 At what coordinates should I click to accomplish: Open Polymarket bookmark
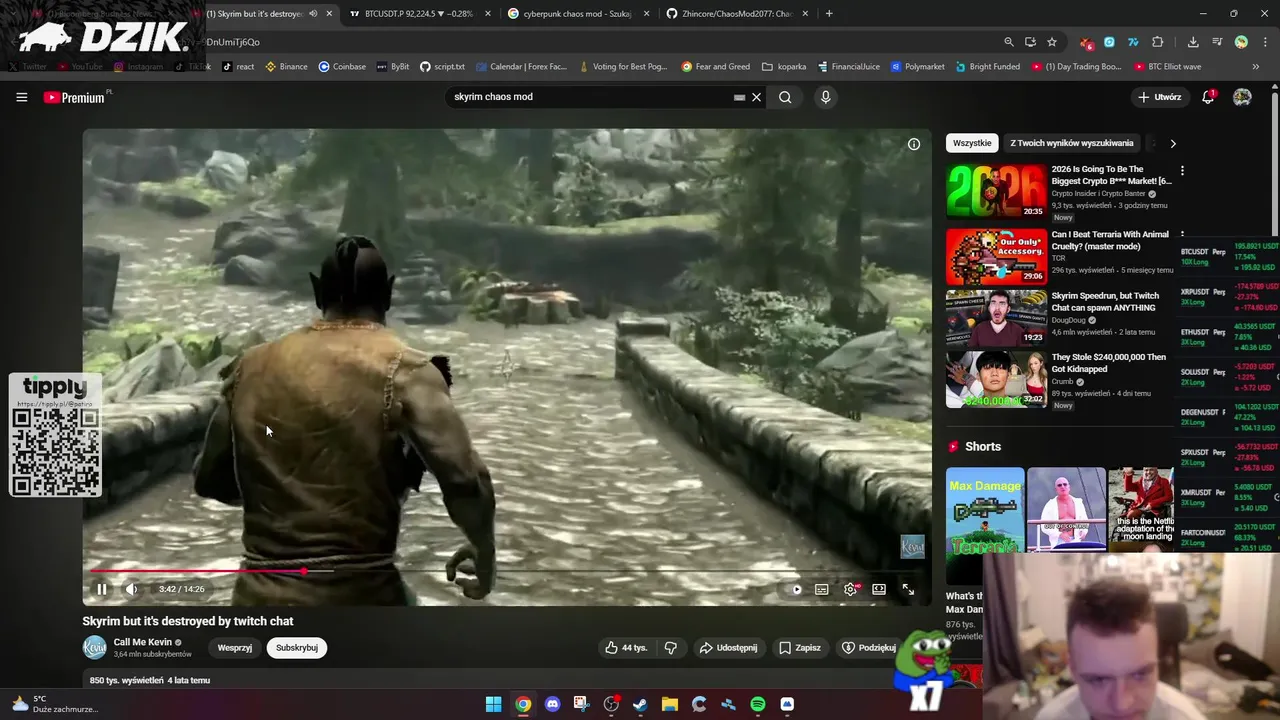(917, 67)
